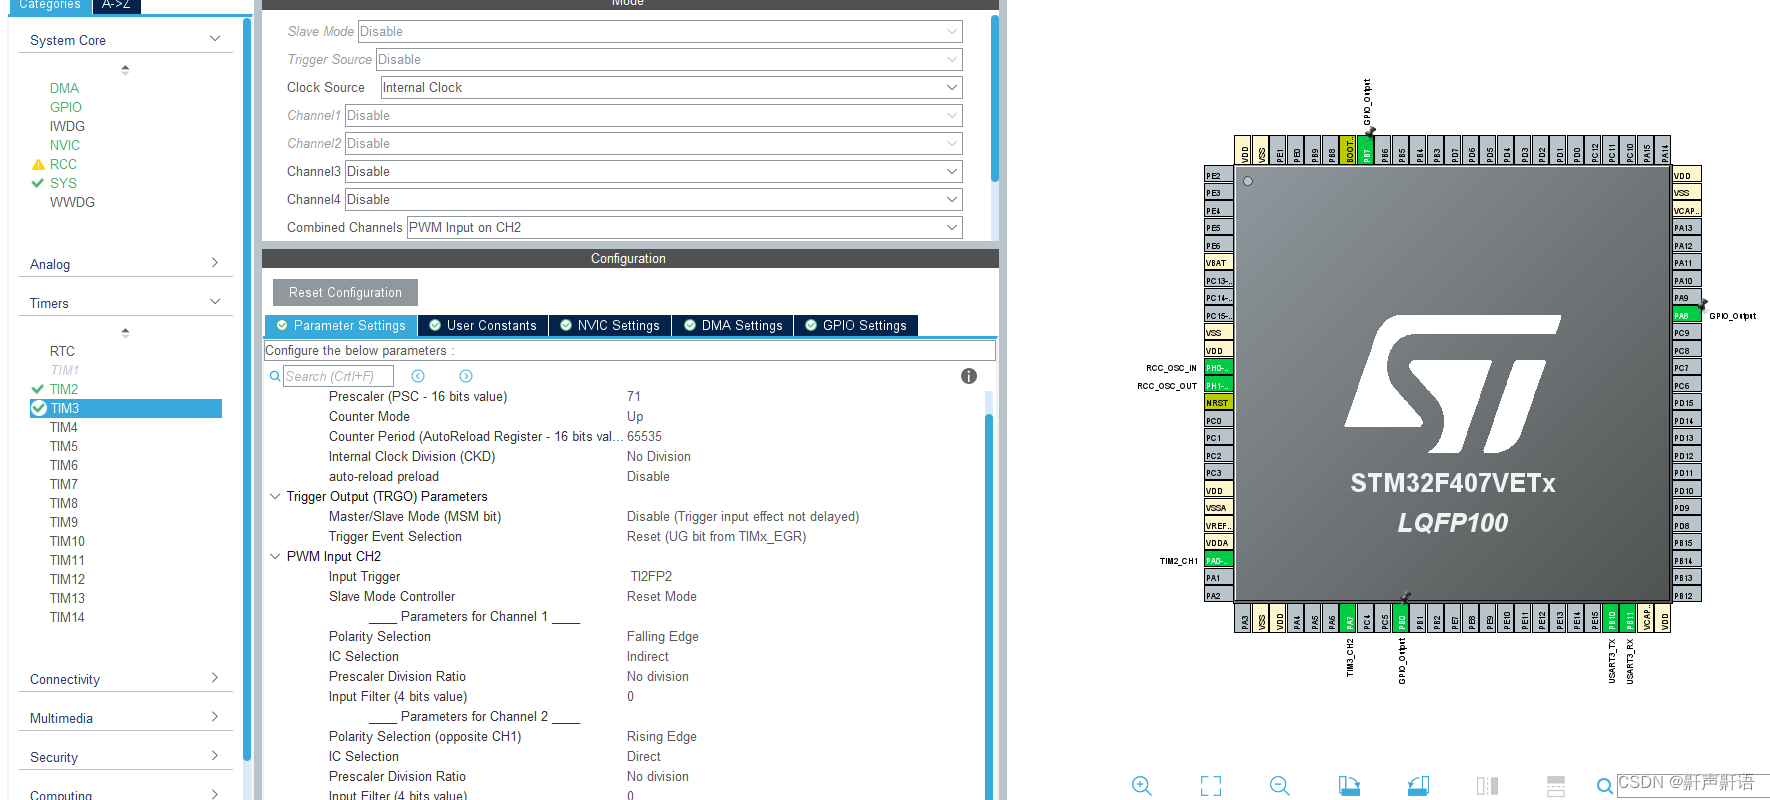
Task: Open the Clock Source dropdown
Action: (671, 87)
